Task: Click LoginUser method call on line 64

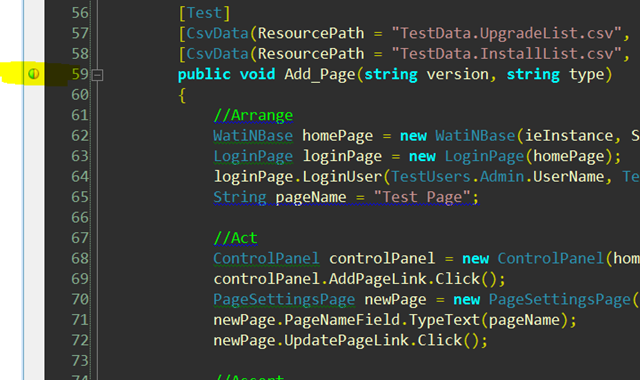Action: click(342, 177)
